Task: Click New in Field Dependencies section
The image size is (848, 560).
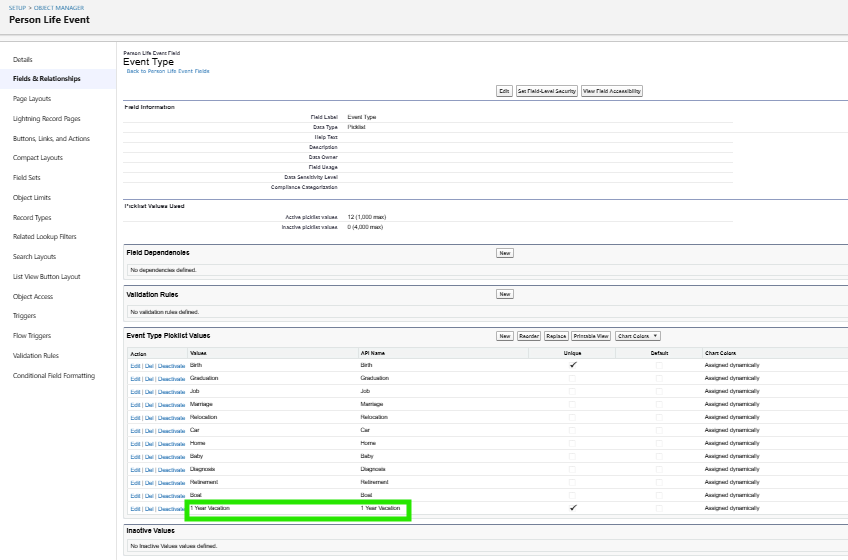Action: point(505,253)
